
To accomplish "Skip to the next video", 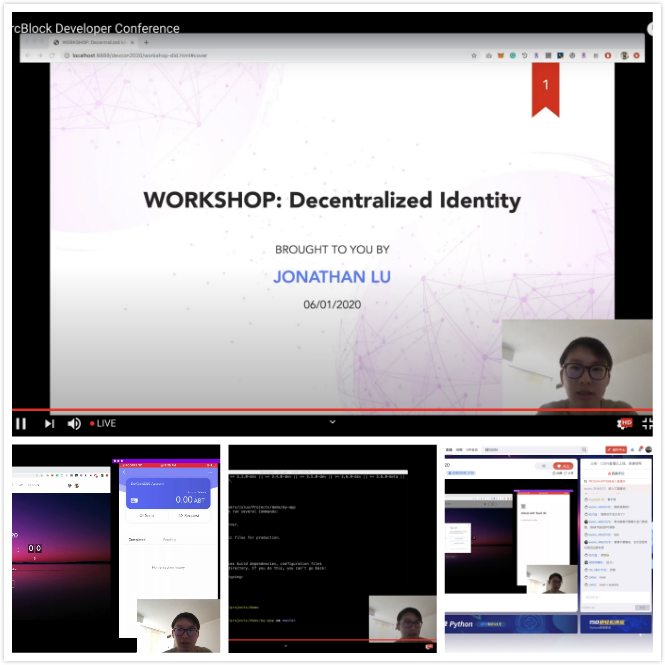I will (x=49, y=424).
